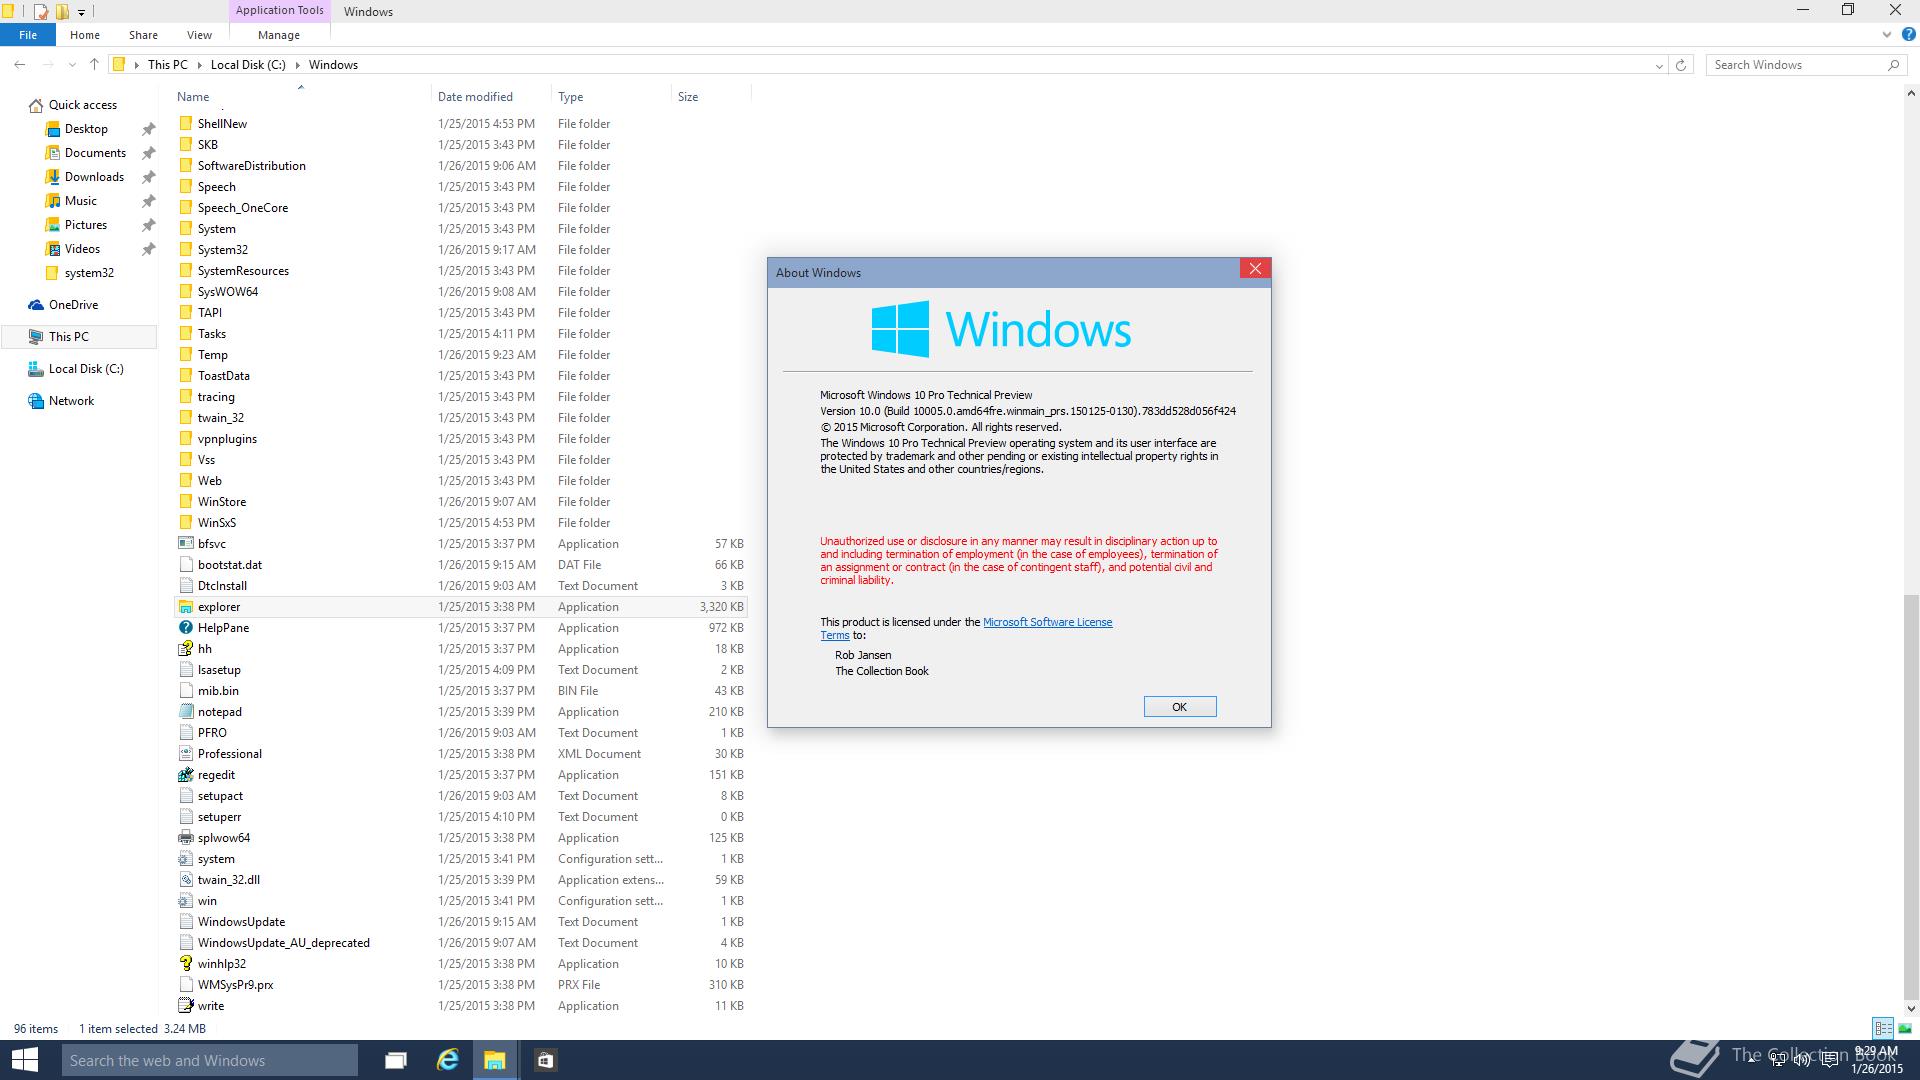Expand the address bar history dropdown
This screenshot has width=1920, height=1080.
[1659, 65]
